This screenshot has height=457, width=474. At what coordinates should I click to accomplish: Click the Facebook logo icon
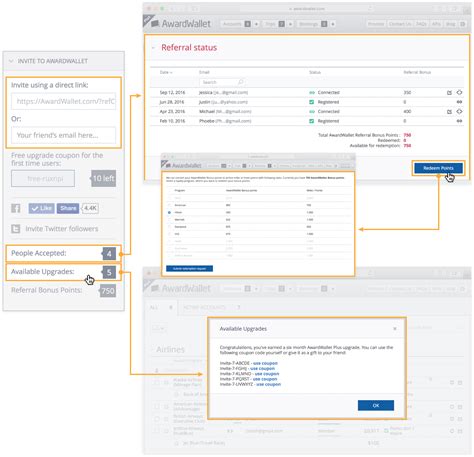tap(16, 208)
